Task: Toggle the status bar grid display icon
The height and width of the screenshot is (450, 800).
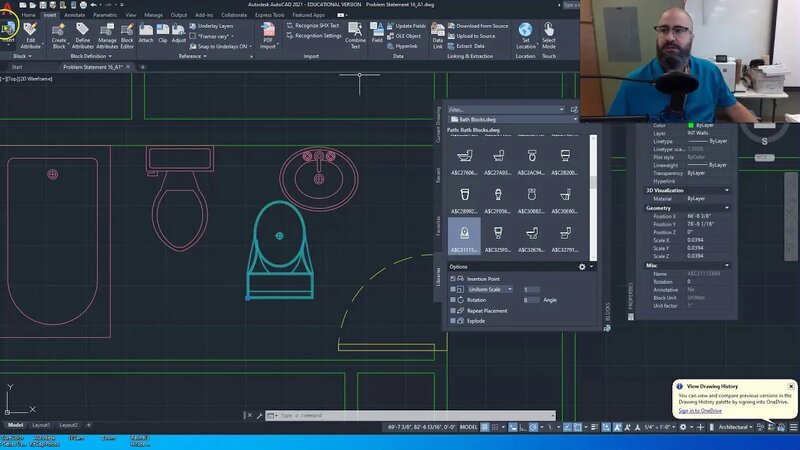Action: [485, 427]
